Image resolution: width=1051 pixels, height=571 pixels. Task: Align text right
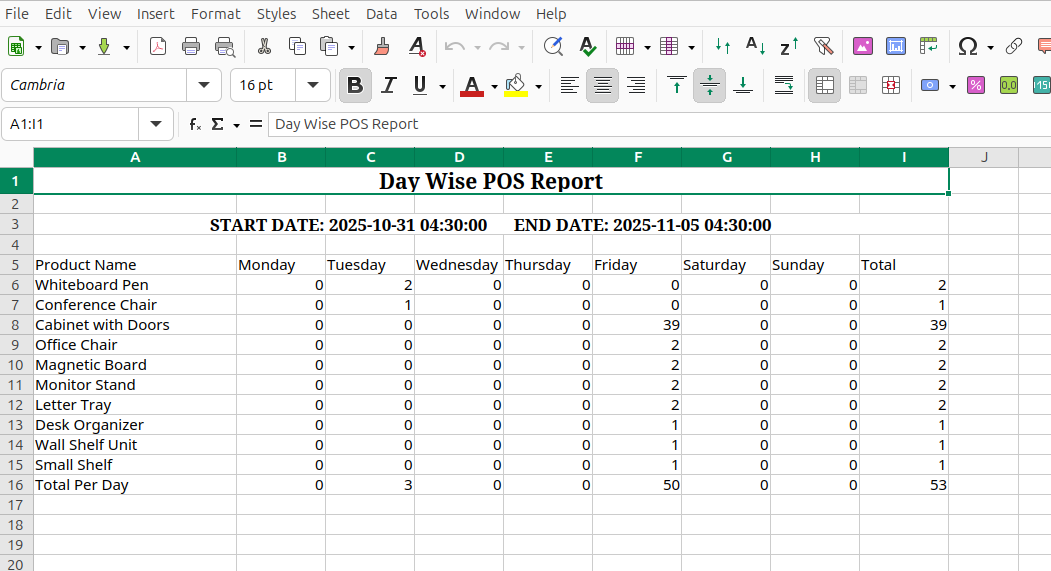tap(635, 85)
